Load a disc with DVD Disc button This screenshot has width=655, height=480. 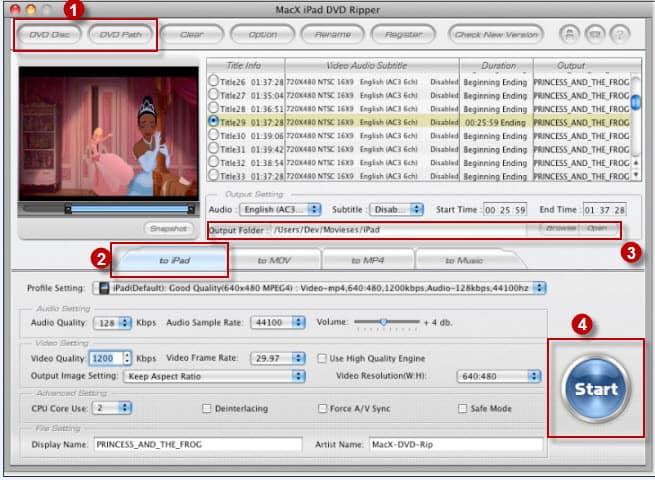coord(49,34)
